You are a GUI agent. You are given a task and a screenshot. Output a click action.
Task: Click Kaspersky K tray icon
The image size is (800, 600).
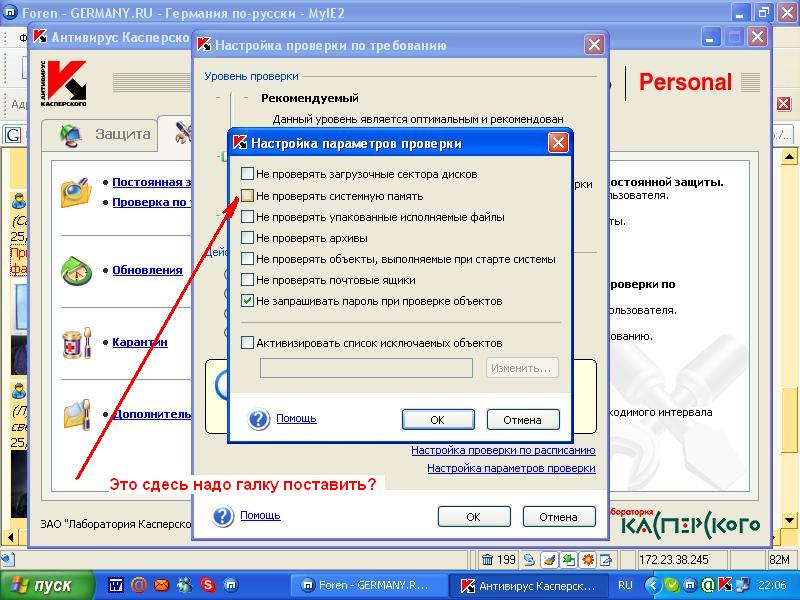724,585
